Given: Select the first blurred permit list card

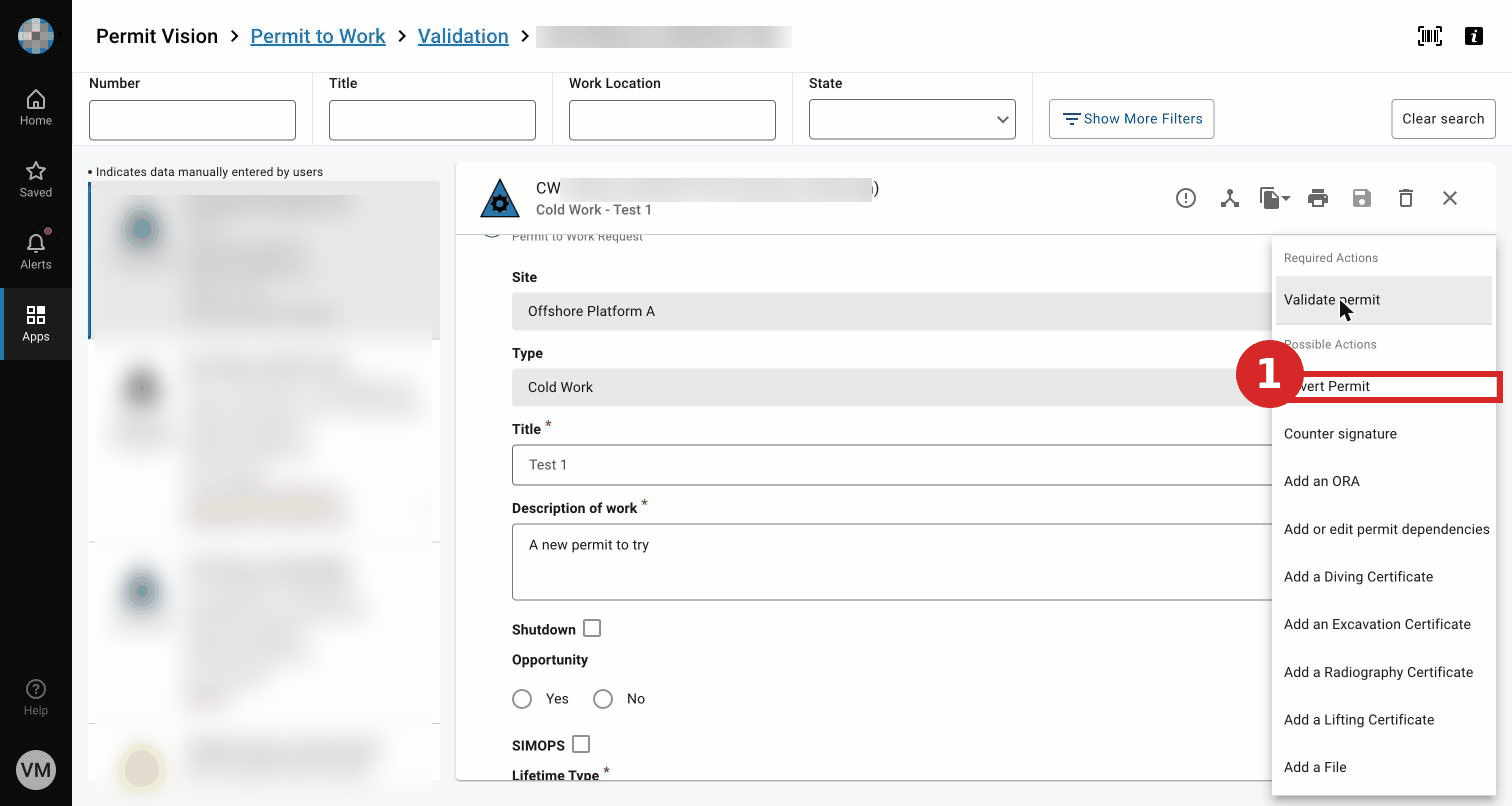Looking at the screenshot, I should [x=264, y=260].
